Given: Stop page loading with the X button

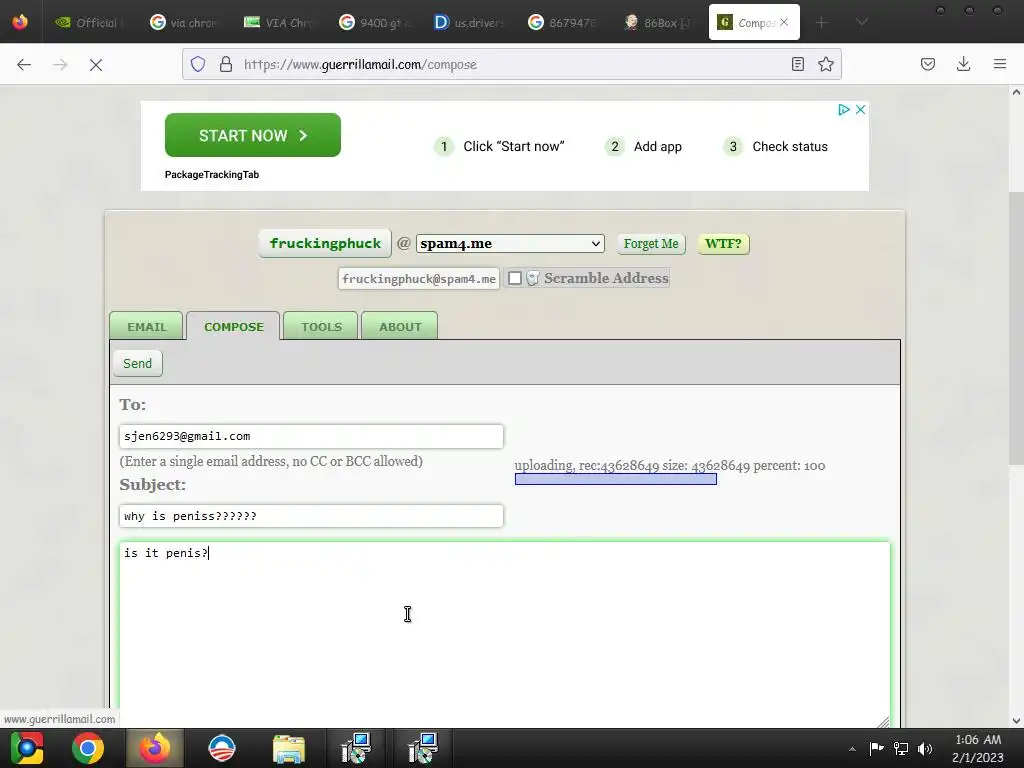Looking at the screenshot, I should pyautogui.click(x=96, y=65).
